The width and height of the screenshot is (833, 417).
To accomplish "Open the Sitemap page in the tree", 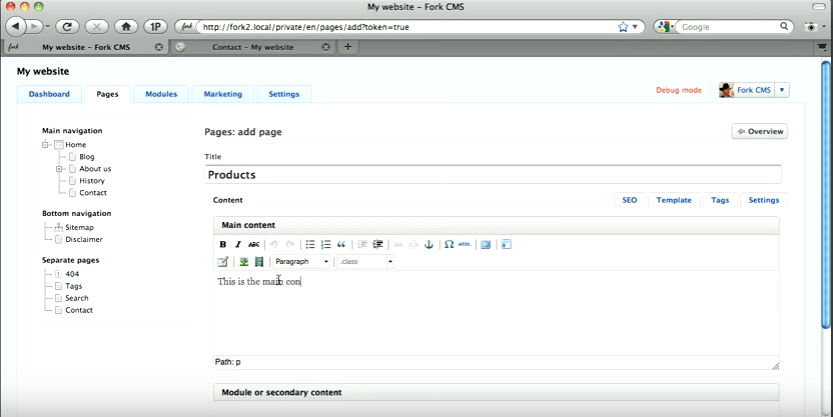I will tap(79, 227).
